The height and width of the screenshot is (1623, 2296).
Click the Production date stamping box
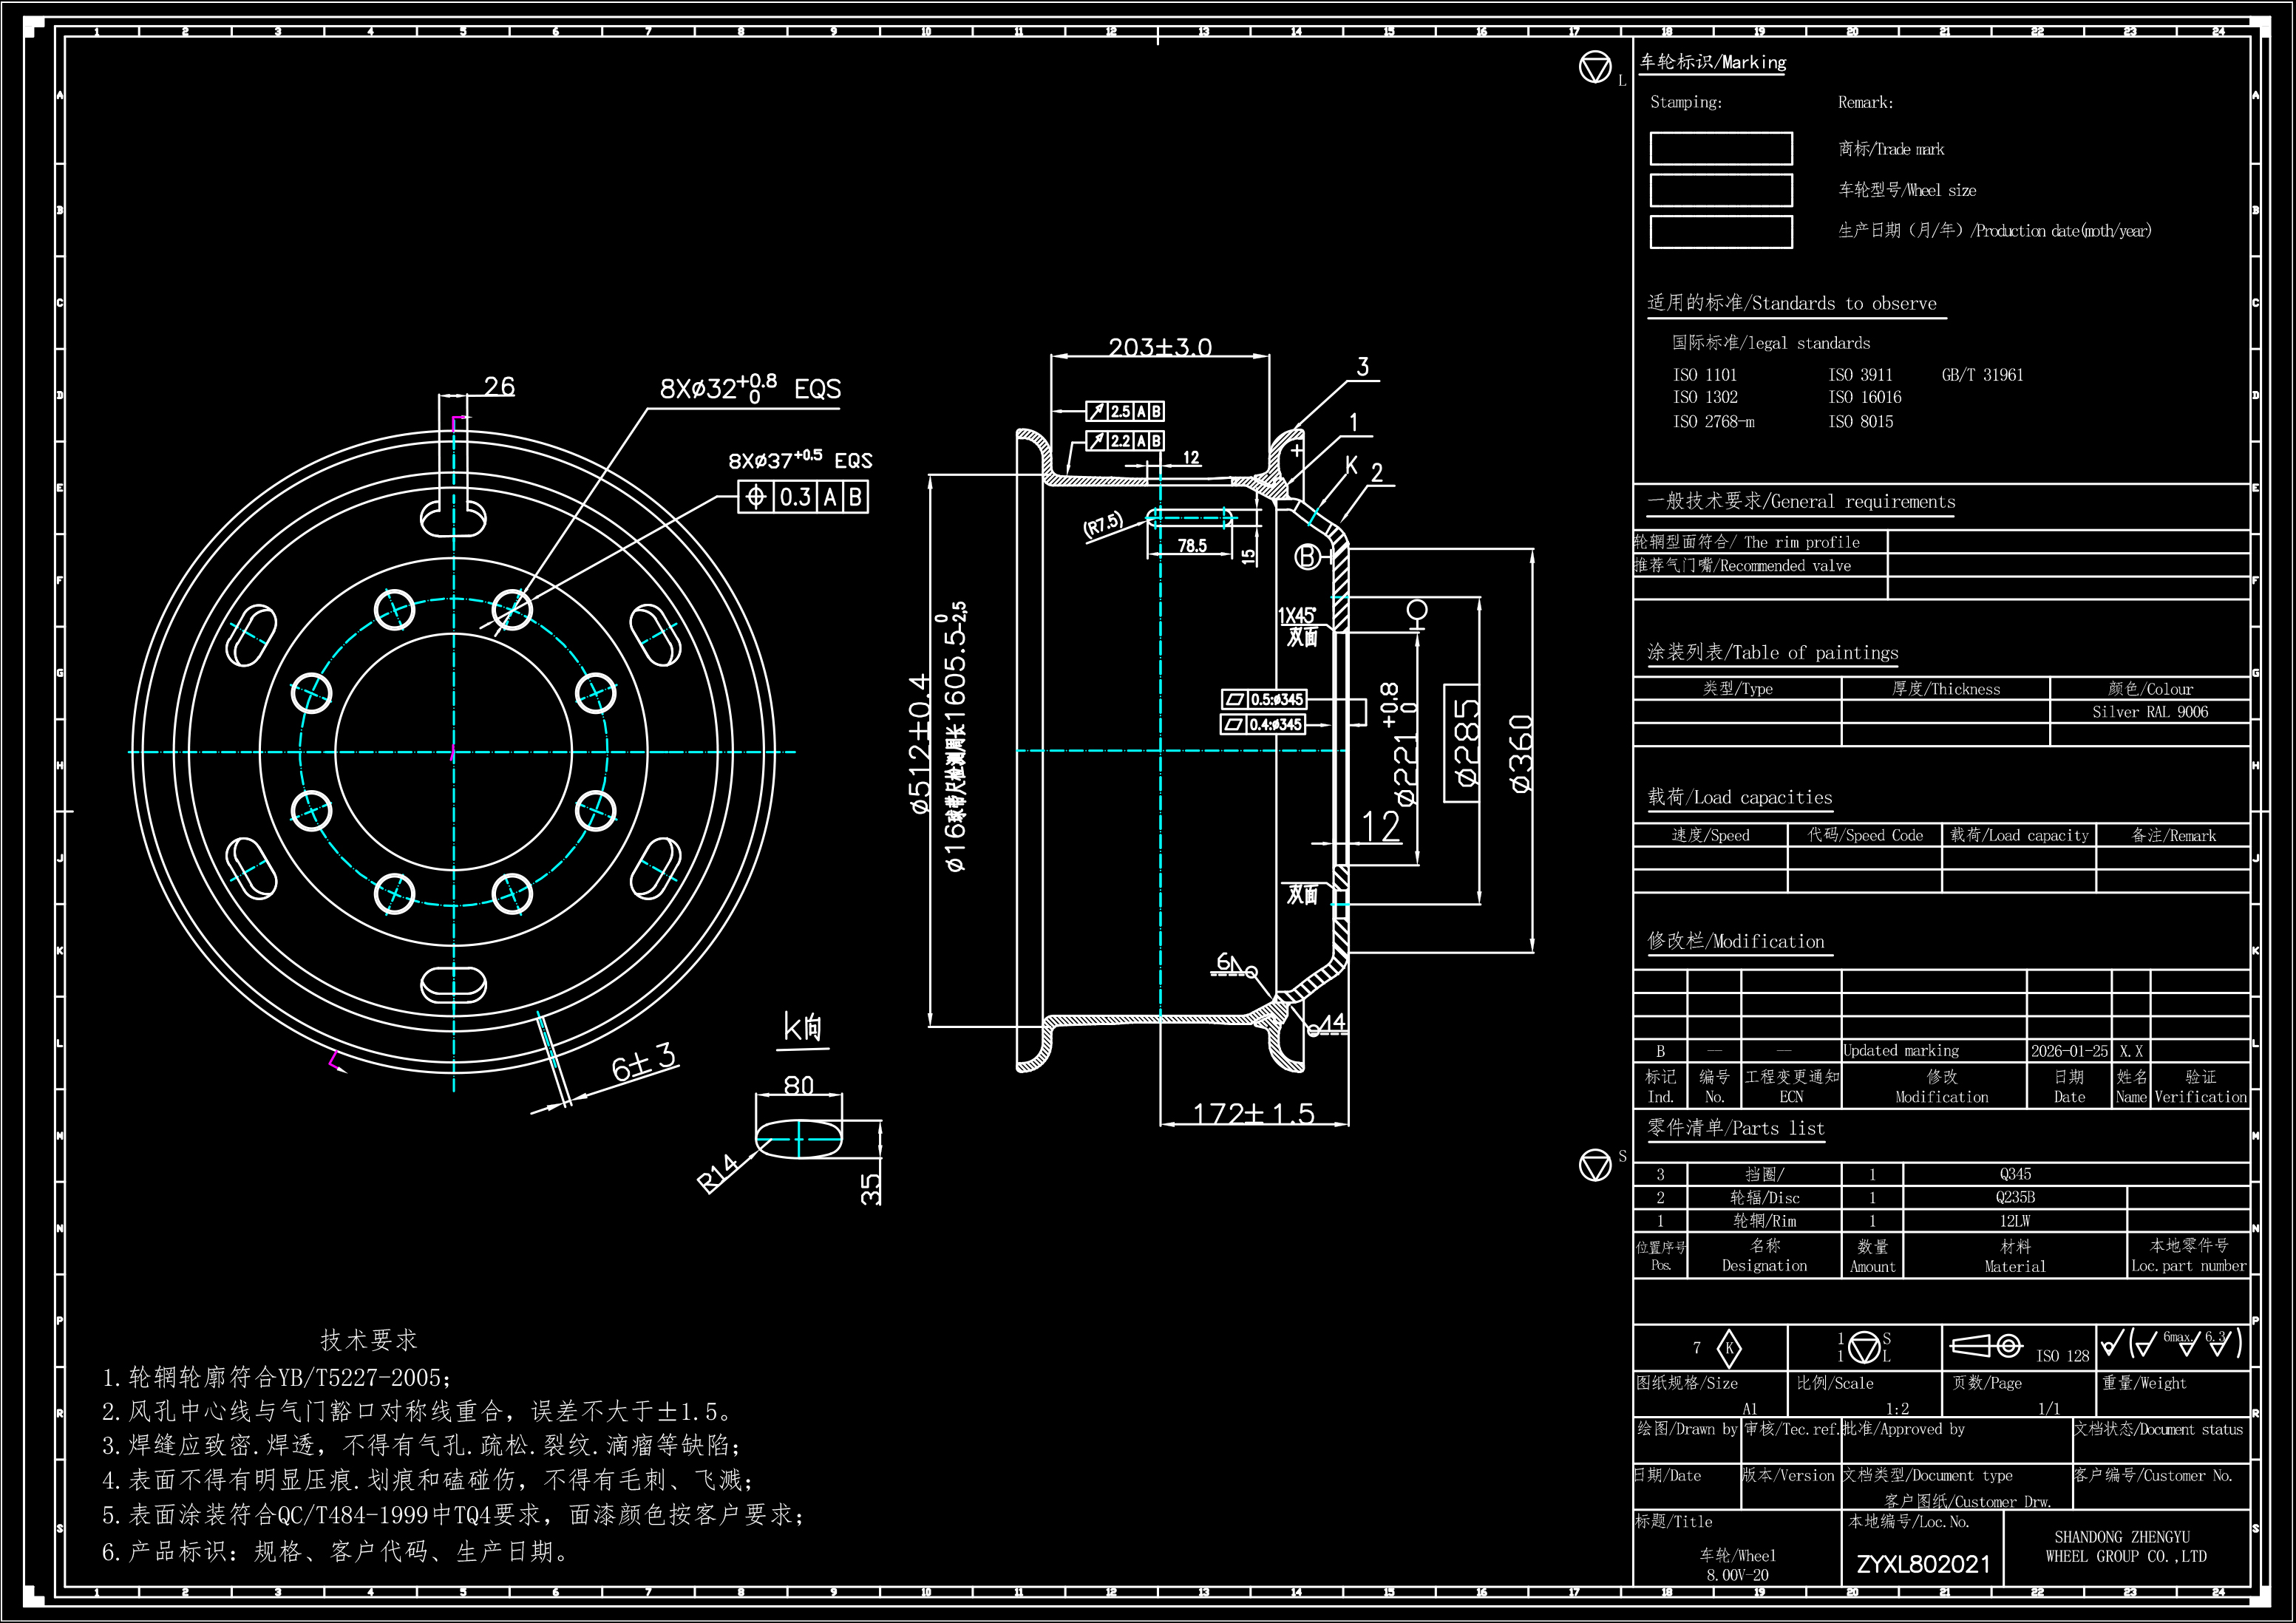[1720, 231]
